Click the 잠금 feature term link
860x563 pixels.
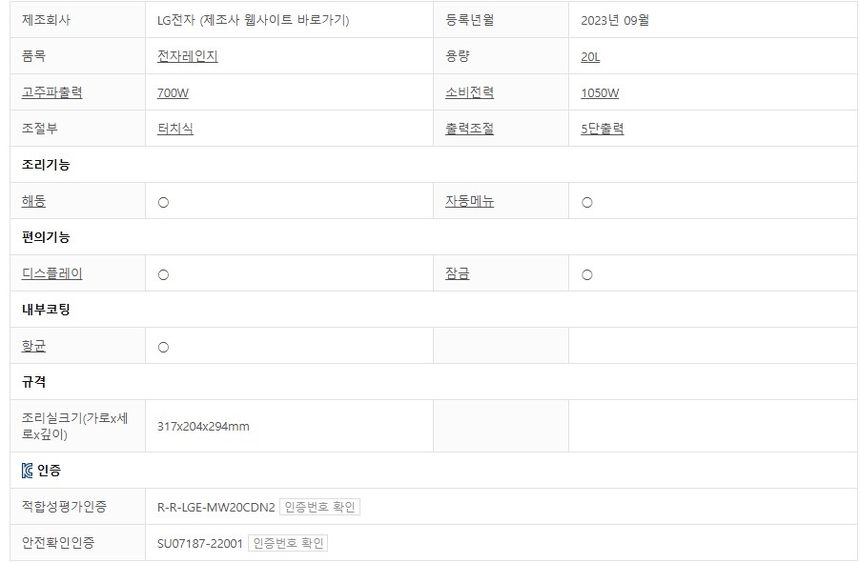coord(457,273)
